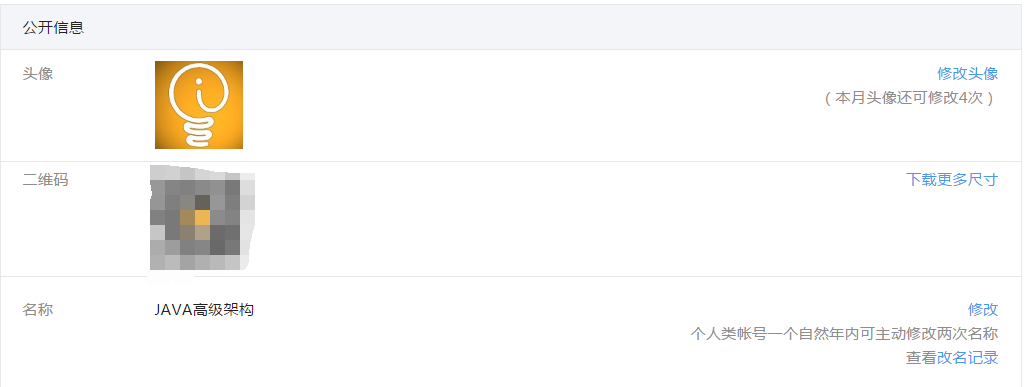Select the 二维码 row label
Viewport: 1027px width, 387px height.
pos(45,179)
